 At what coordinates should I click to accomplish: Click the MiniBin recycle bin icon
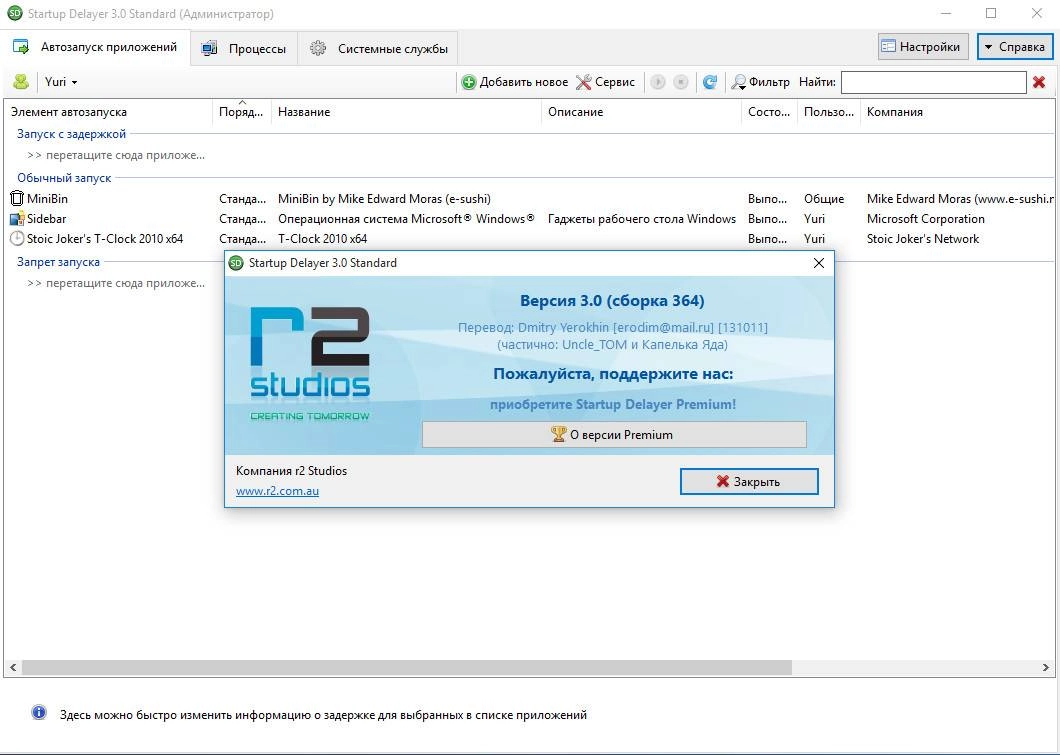(x=17, y=198)
